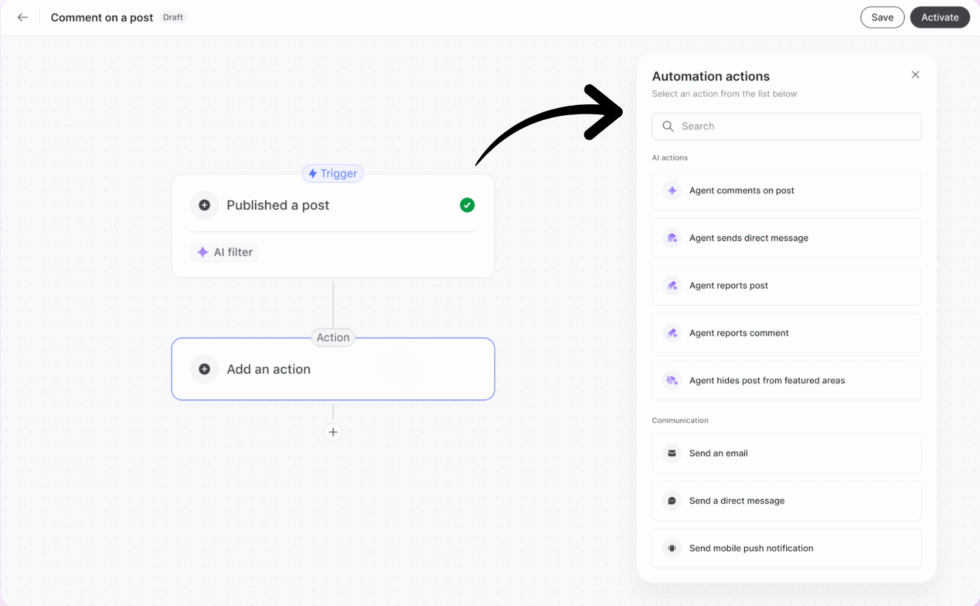Screen dimensions: 980x606
Task: Click into the Search actions field
Action: tap(786, 126)
